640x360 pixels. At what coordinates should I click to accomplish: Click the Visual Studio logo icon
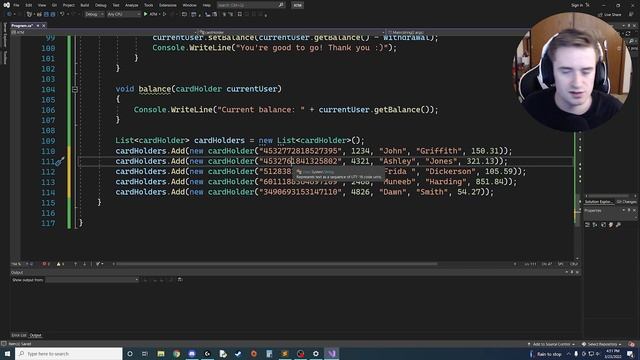point(6,5)
